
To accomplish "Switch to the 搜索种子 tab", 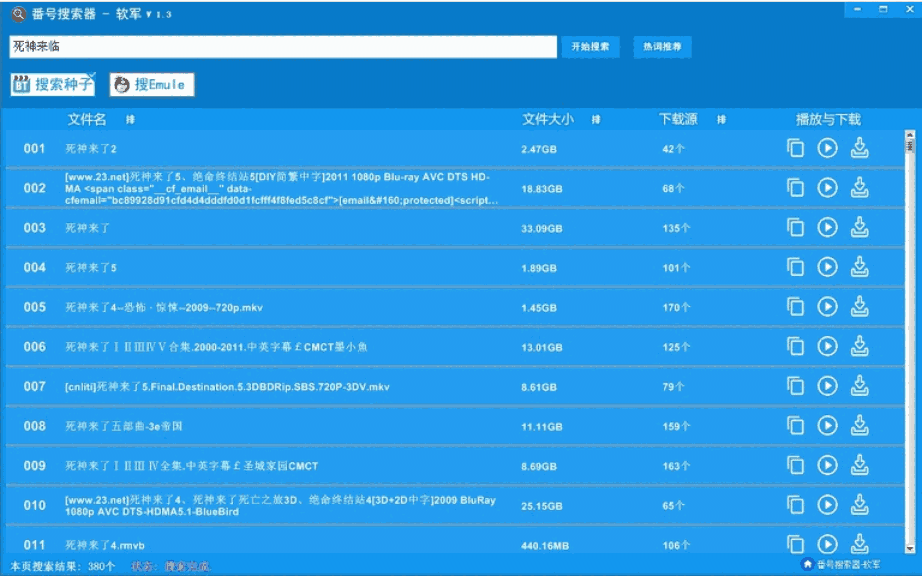I will pyautogui.click(x=53, y=84).
